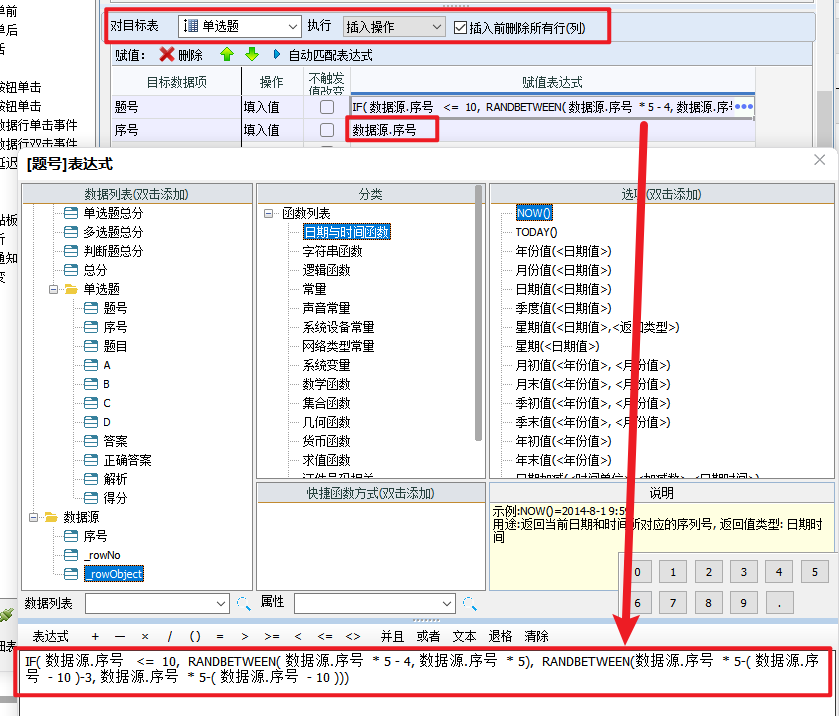
Task: Click the red X delete icon
Action: coord(167,55)
